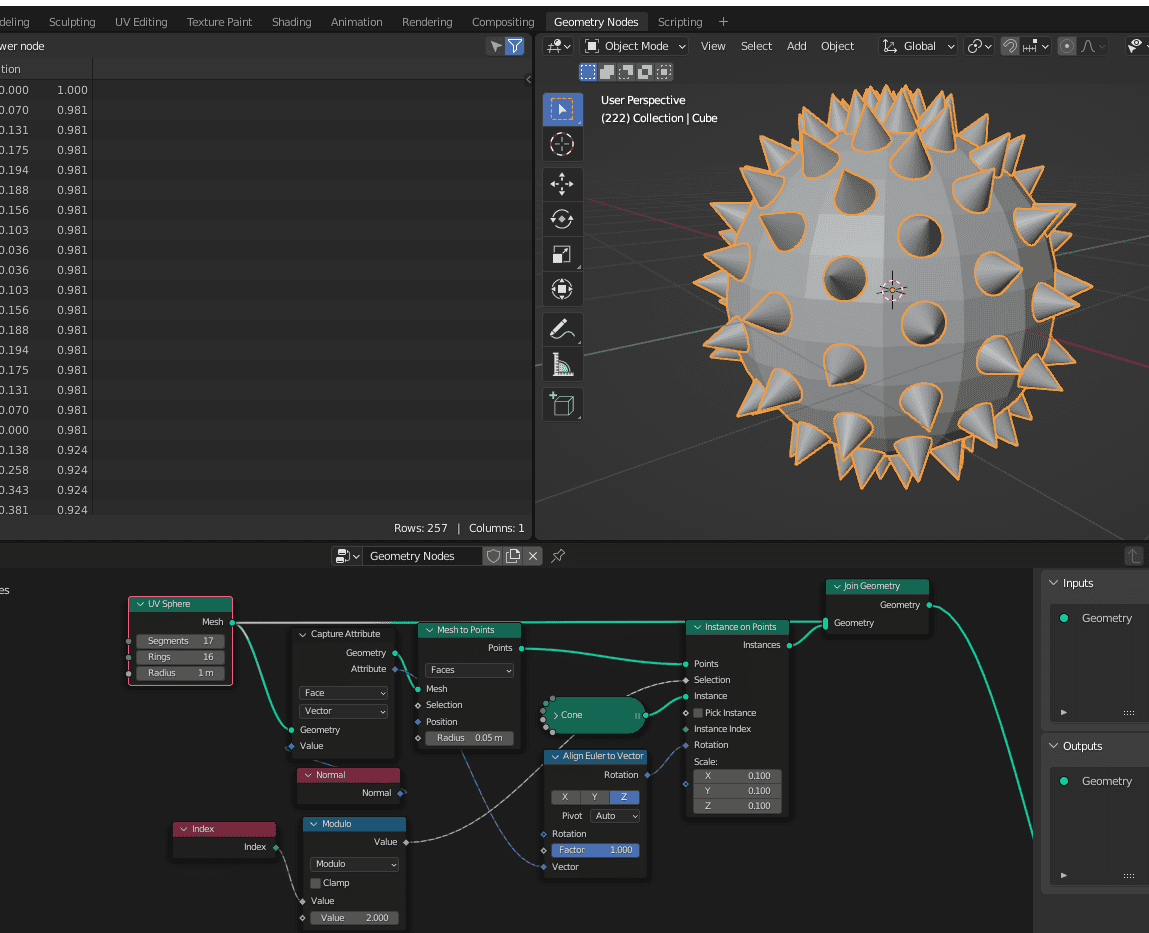This screenshot has width=1149, height=933.
Task: Activate the Rotate tool
Action: pyautogui.click(x=562, y=219)
